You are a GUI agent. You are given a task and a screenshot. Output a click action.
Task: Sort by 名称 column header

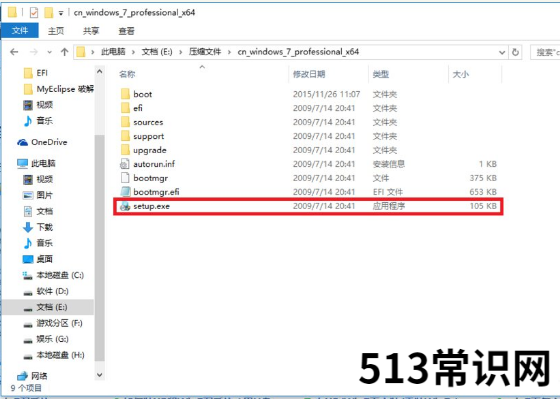click(x=127, y=74)
